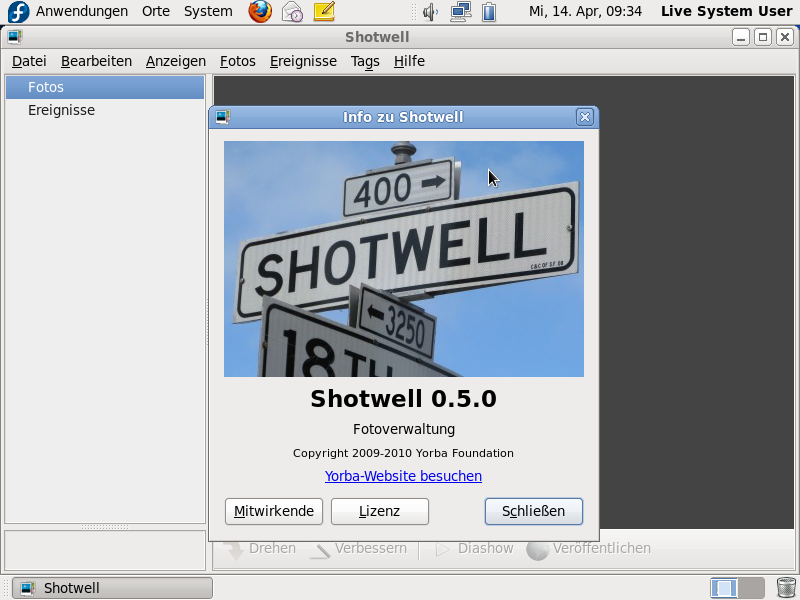Open the System panel menu

(x=208, y=11)
